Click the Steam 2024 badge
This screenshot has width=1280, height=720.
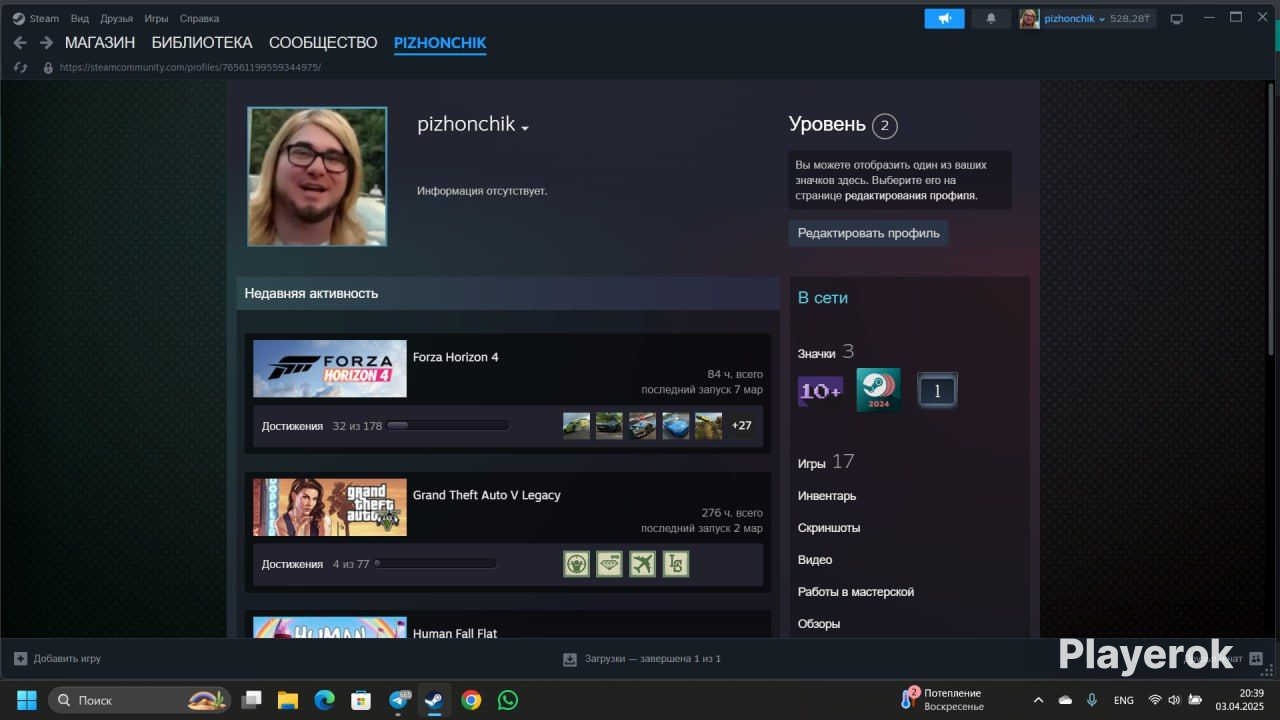tap(878, 390)
